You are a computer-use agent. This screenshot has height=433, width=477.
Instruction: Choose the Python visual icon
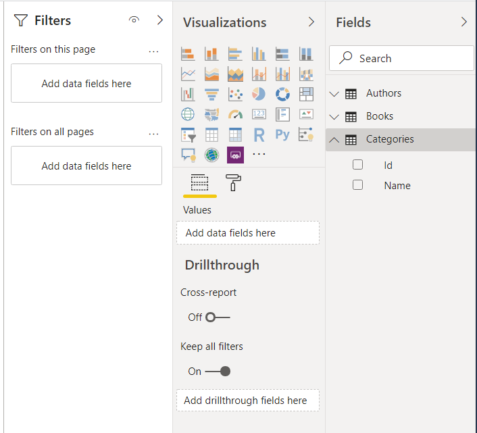[x=282, y=135]
